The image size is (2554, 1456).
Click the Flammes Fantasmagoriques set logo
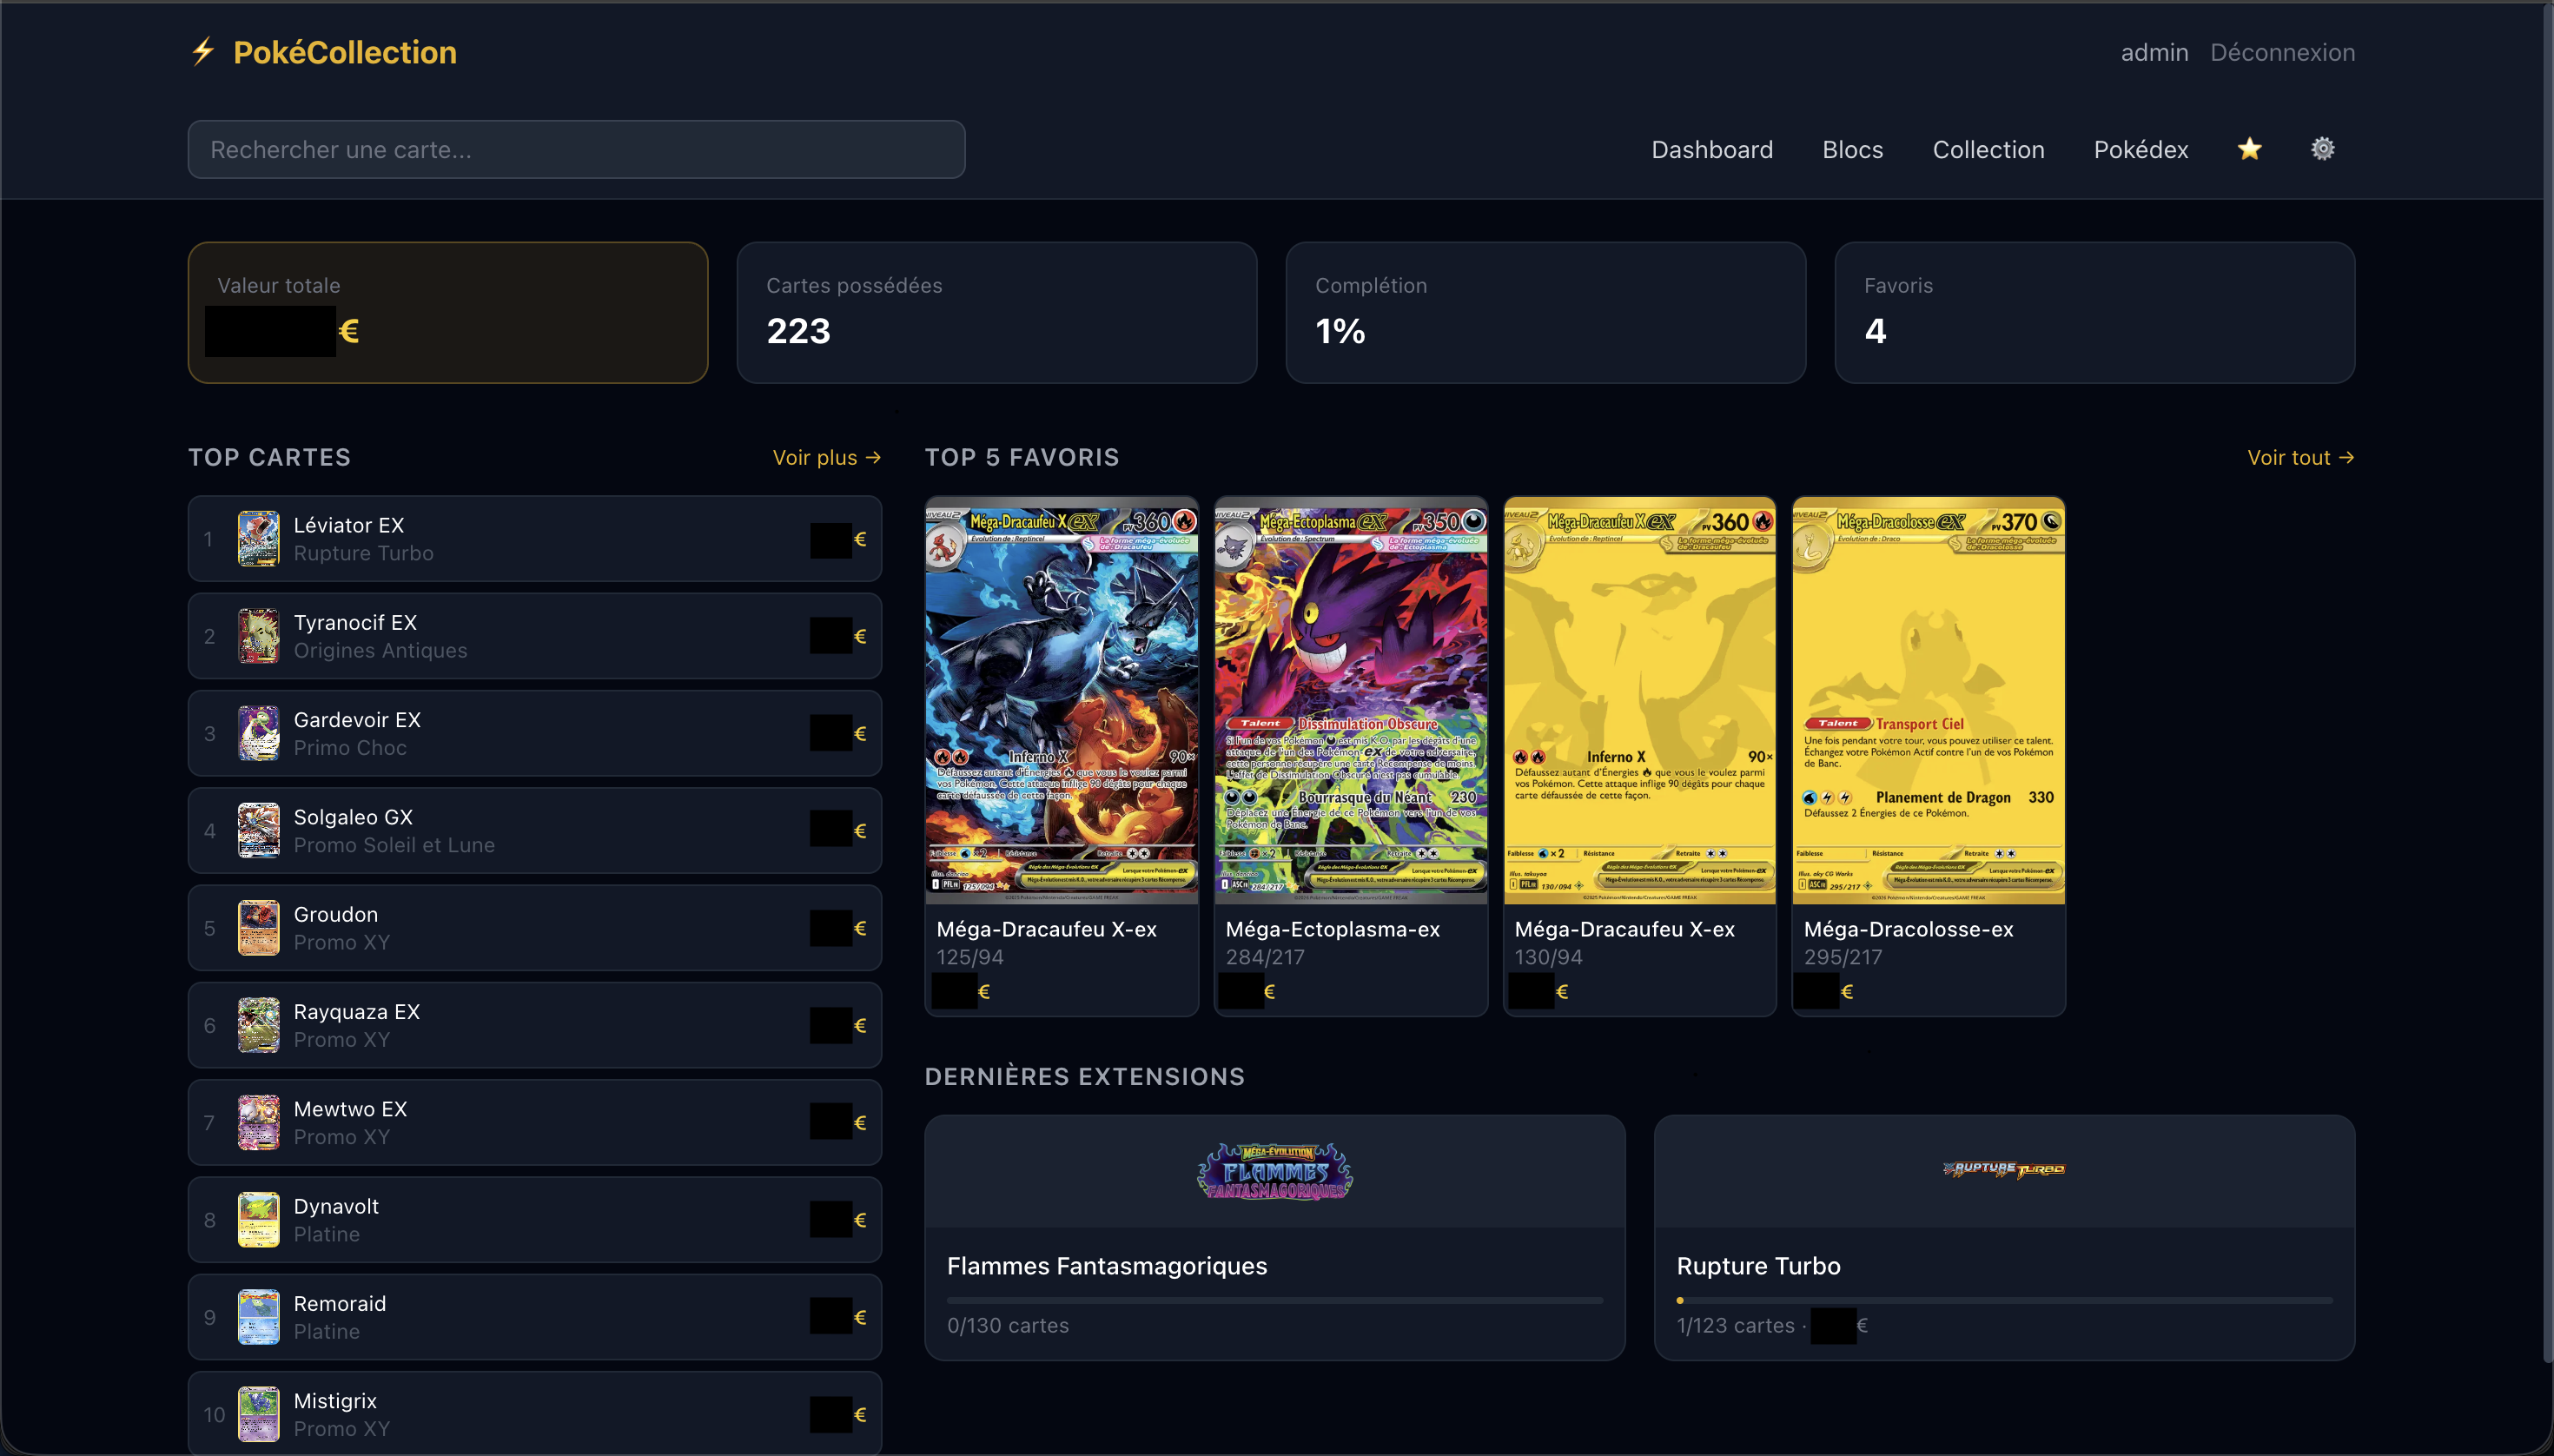point(1275,1171)
